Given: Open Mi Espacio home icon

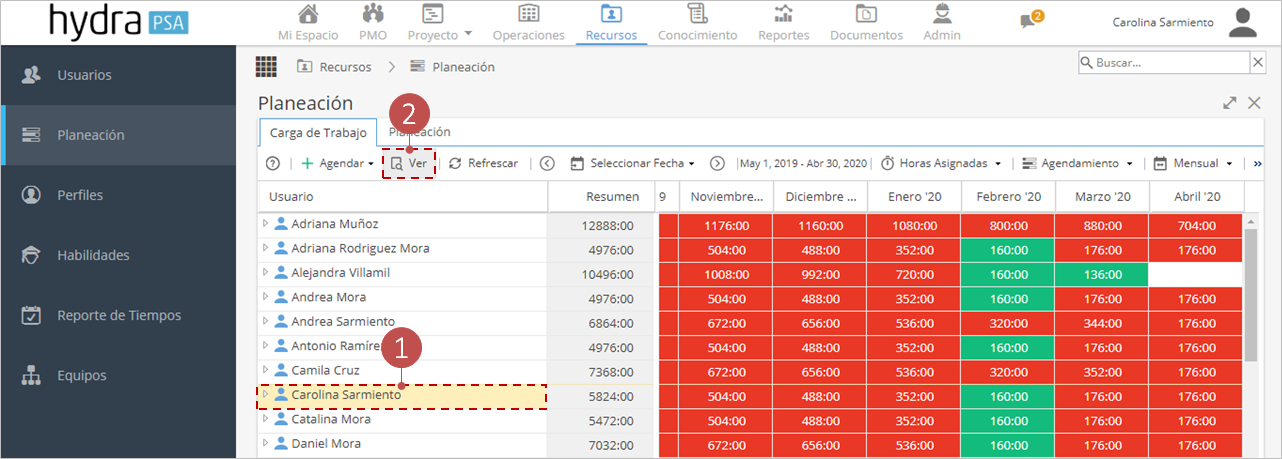Looking at the screenshot, I should [309, 14].
